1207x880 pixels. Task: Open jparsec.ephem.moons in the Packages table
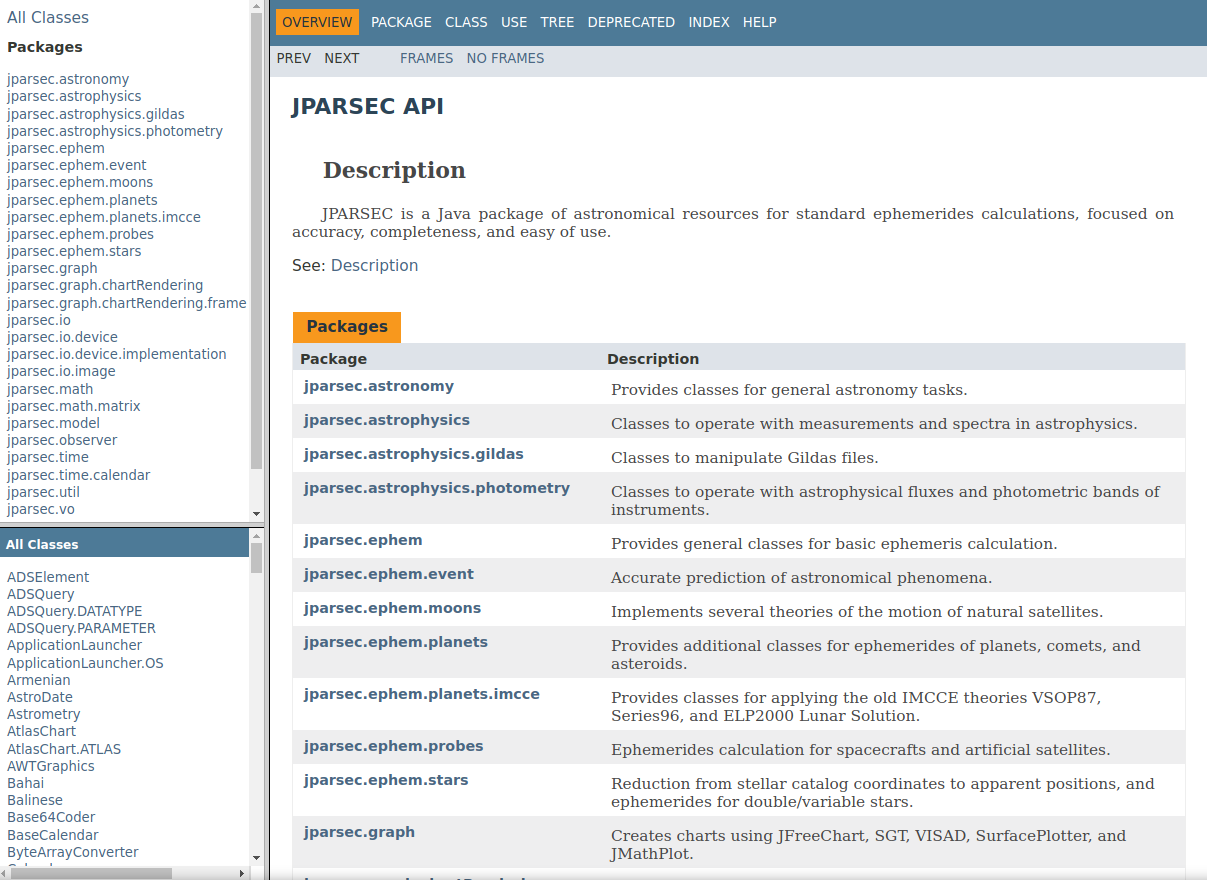tap(392, 608)
